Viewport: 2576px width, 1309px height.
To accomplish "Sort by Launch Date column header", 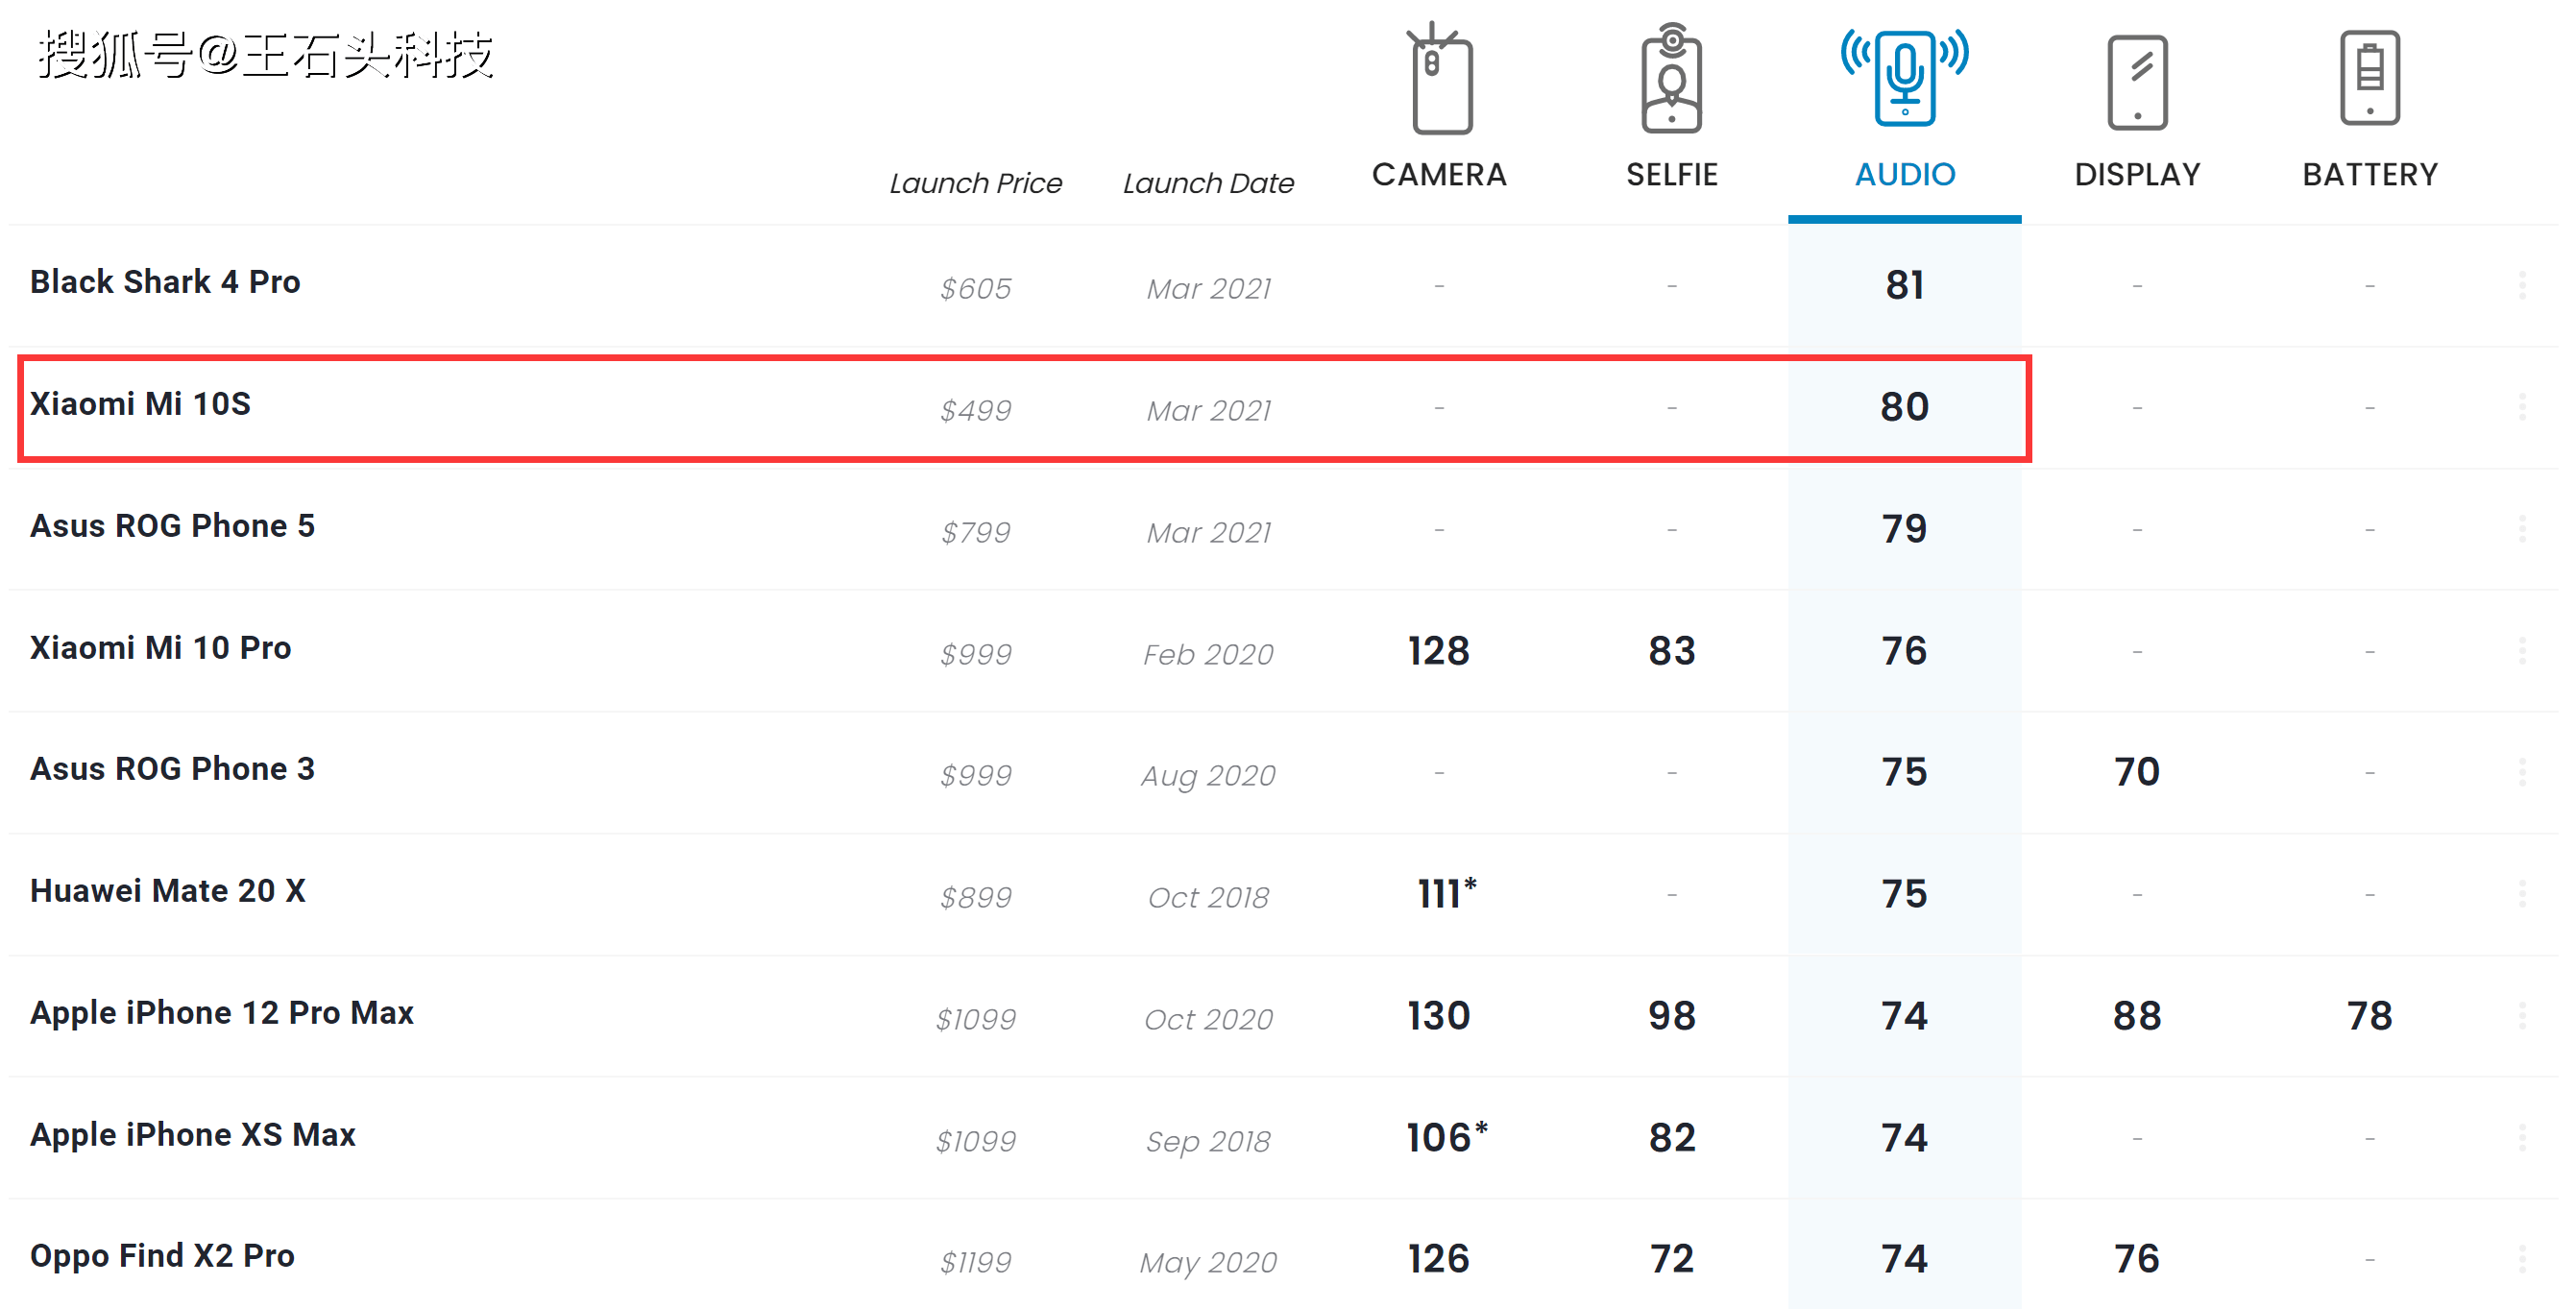I will [1208, 184].
